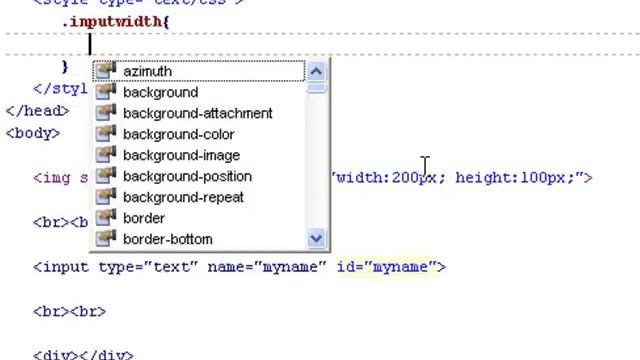Click the </head> closing tag
Image resolution: width=640 pixels, height=360 pixels.
(x=38, y=111)
